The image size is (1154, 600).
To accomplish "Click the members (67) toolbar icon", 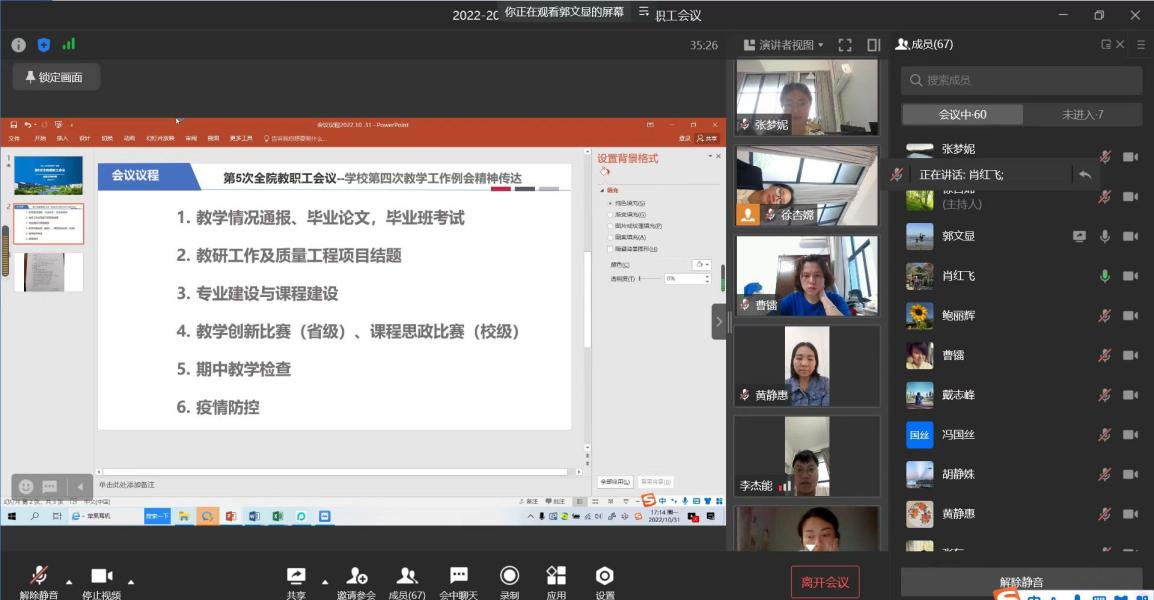I will (407, 576).
